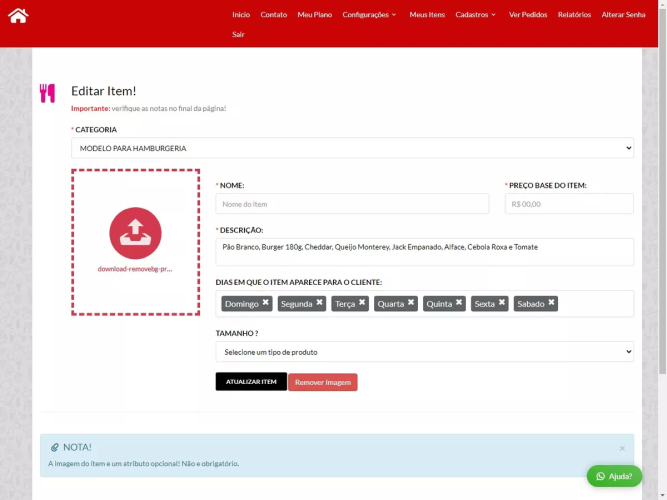Open the WhatsApp Ajuda chat button
Viewport: 667px width, 500px height.
tap(614, 476)
